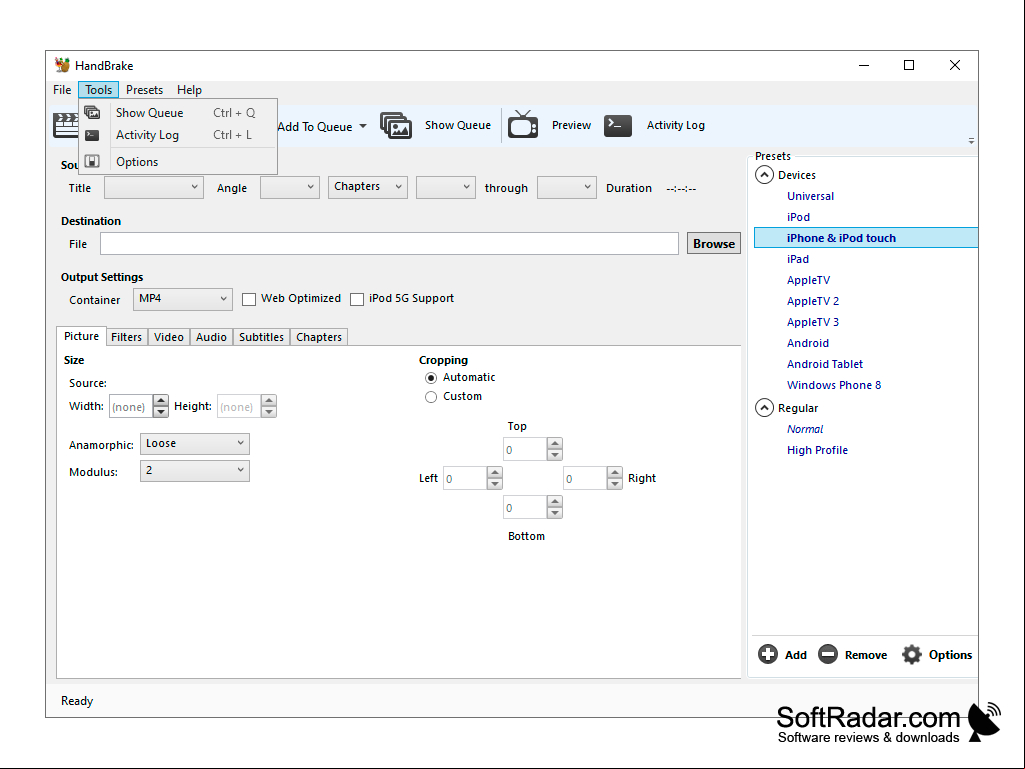Open the File menu

click(62, 90)
